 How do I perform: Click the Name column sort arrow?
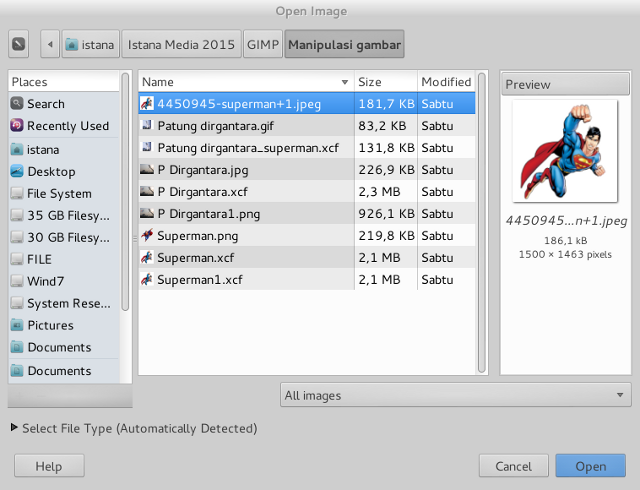point(345,82)
